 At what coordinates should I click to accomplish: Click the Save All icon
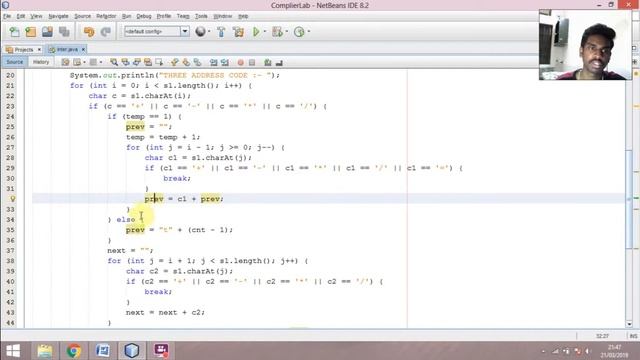64,32
